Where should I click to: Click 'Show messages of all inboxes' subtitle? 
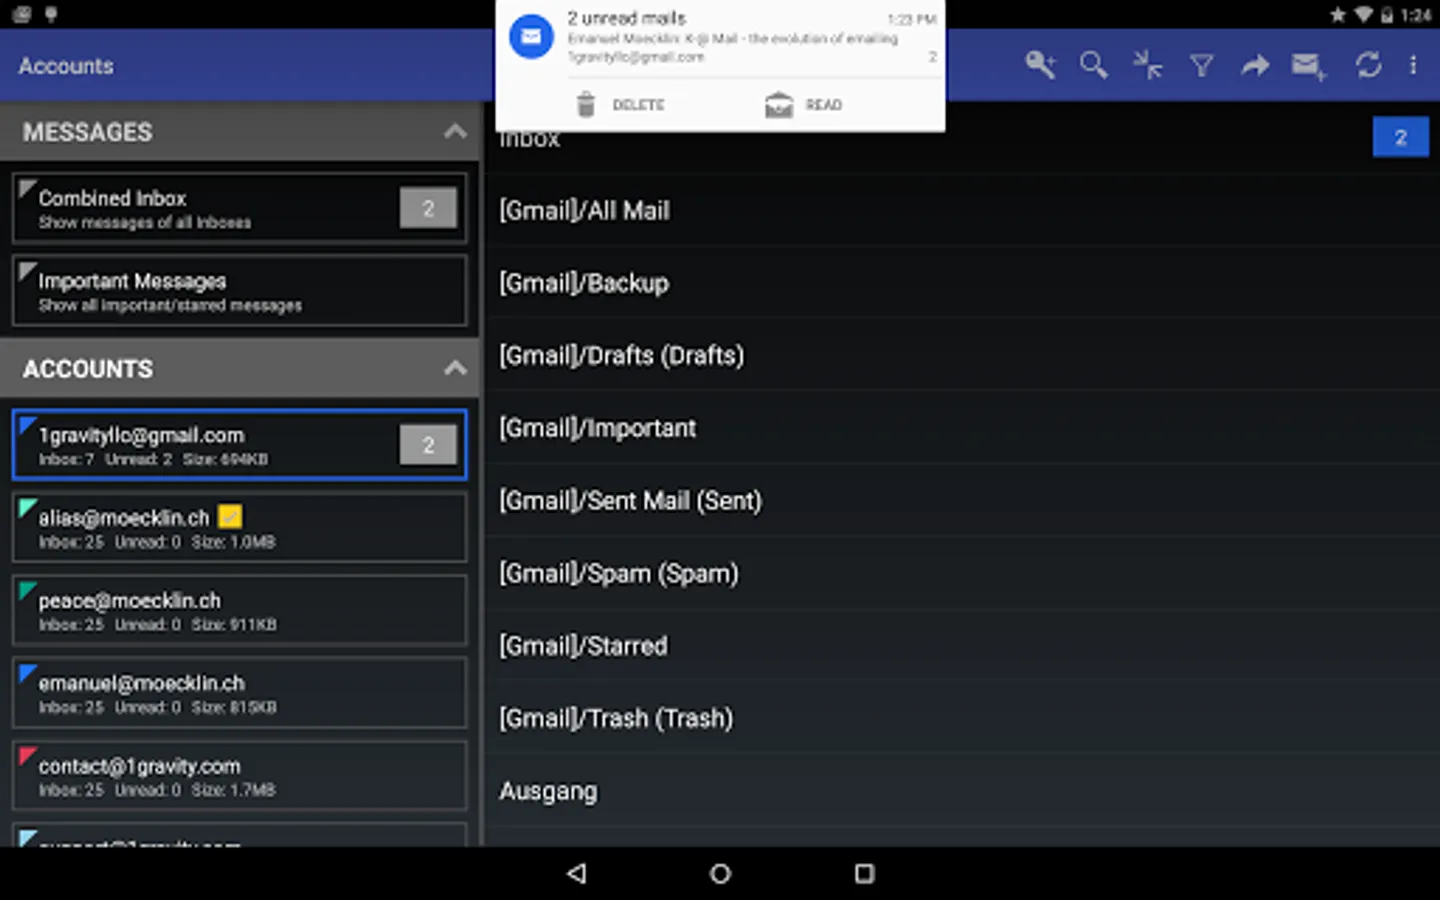pos(145,223)
